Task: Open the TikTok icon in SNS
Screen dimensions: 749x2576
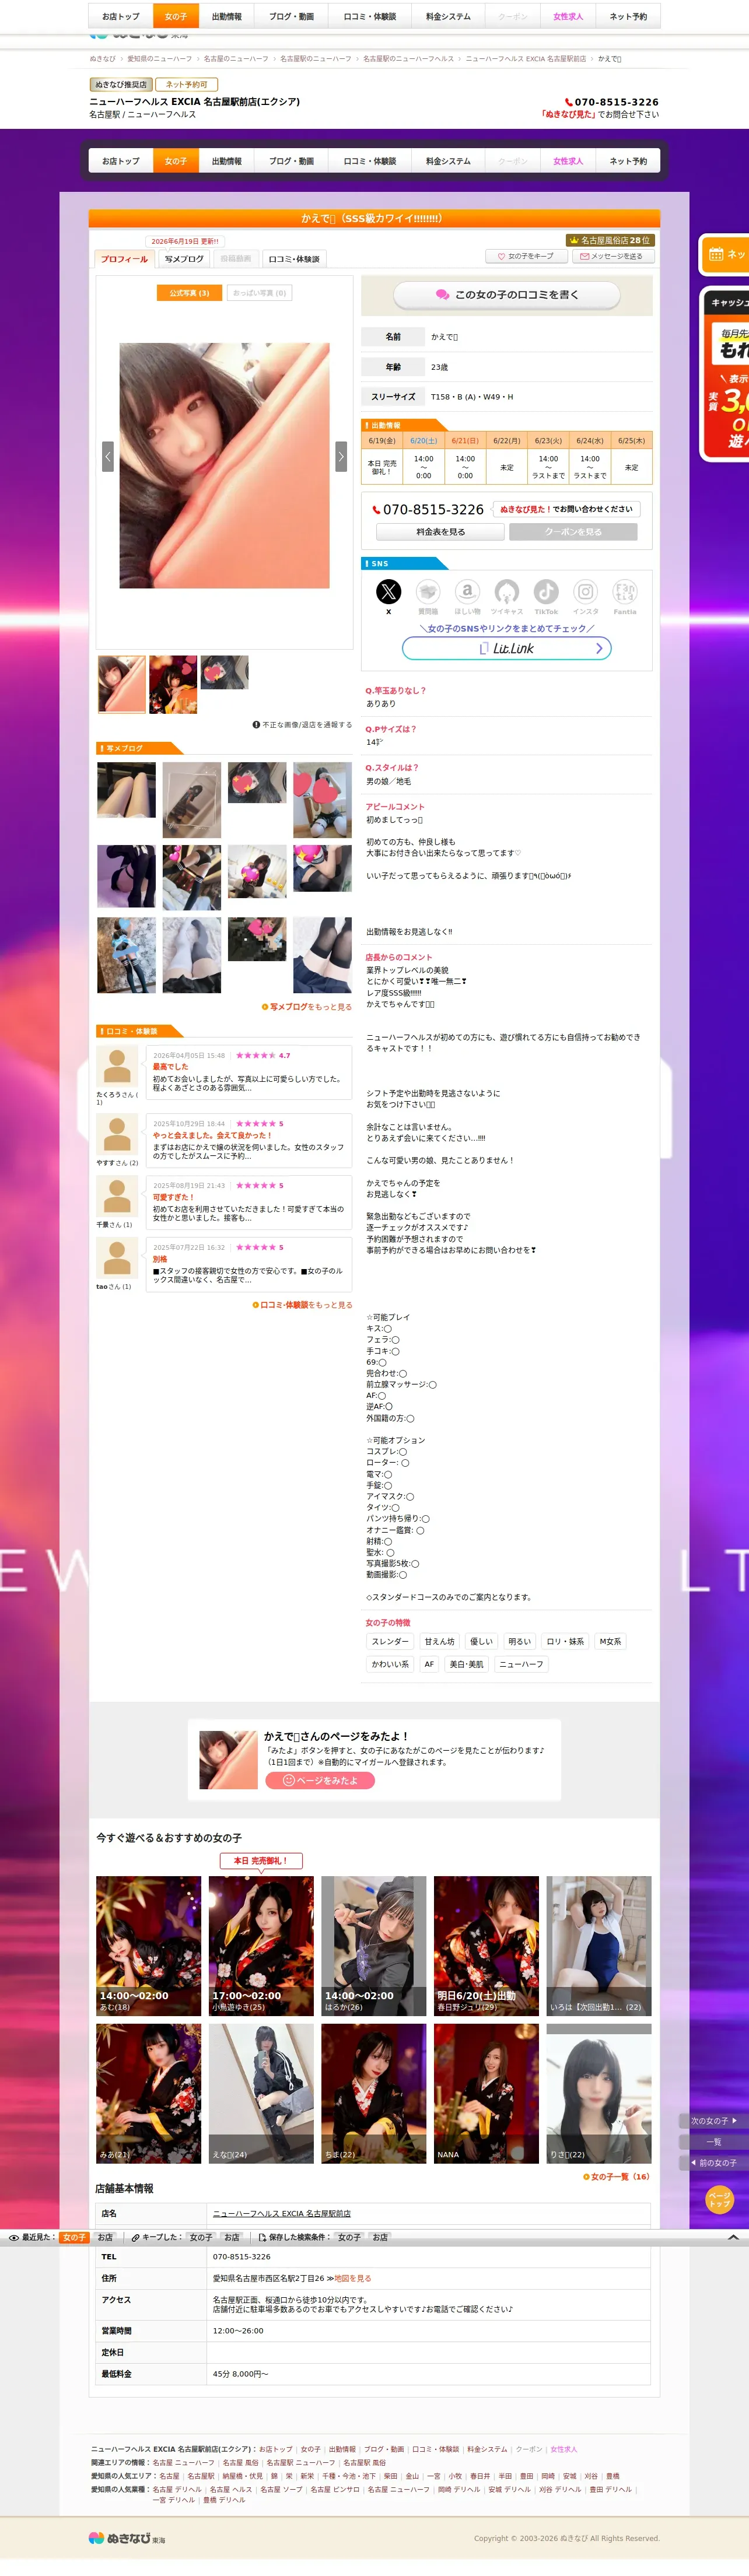Action: point(546,591)
